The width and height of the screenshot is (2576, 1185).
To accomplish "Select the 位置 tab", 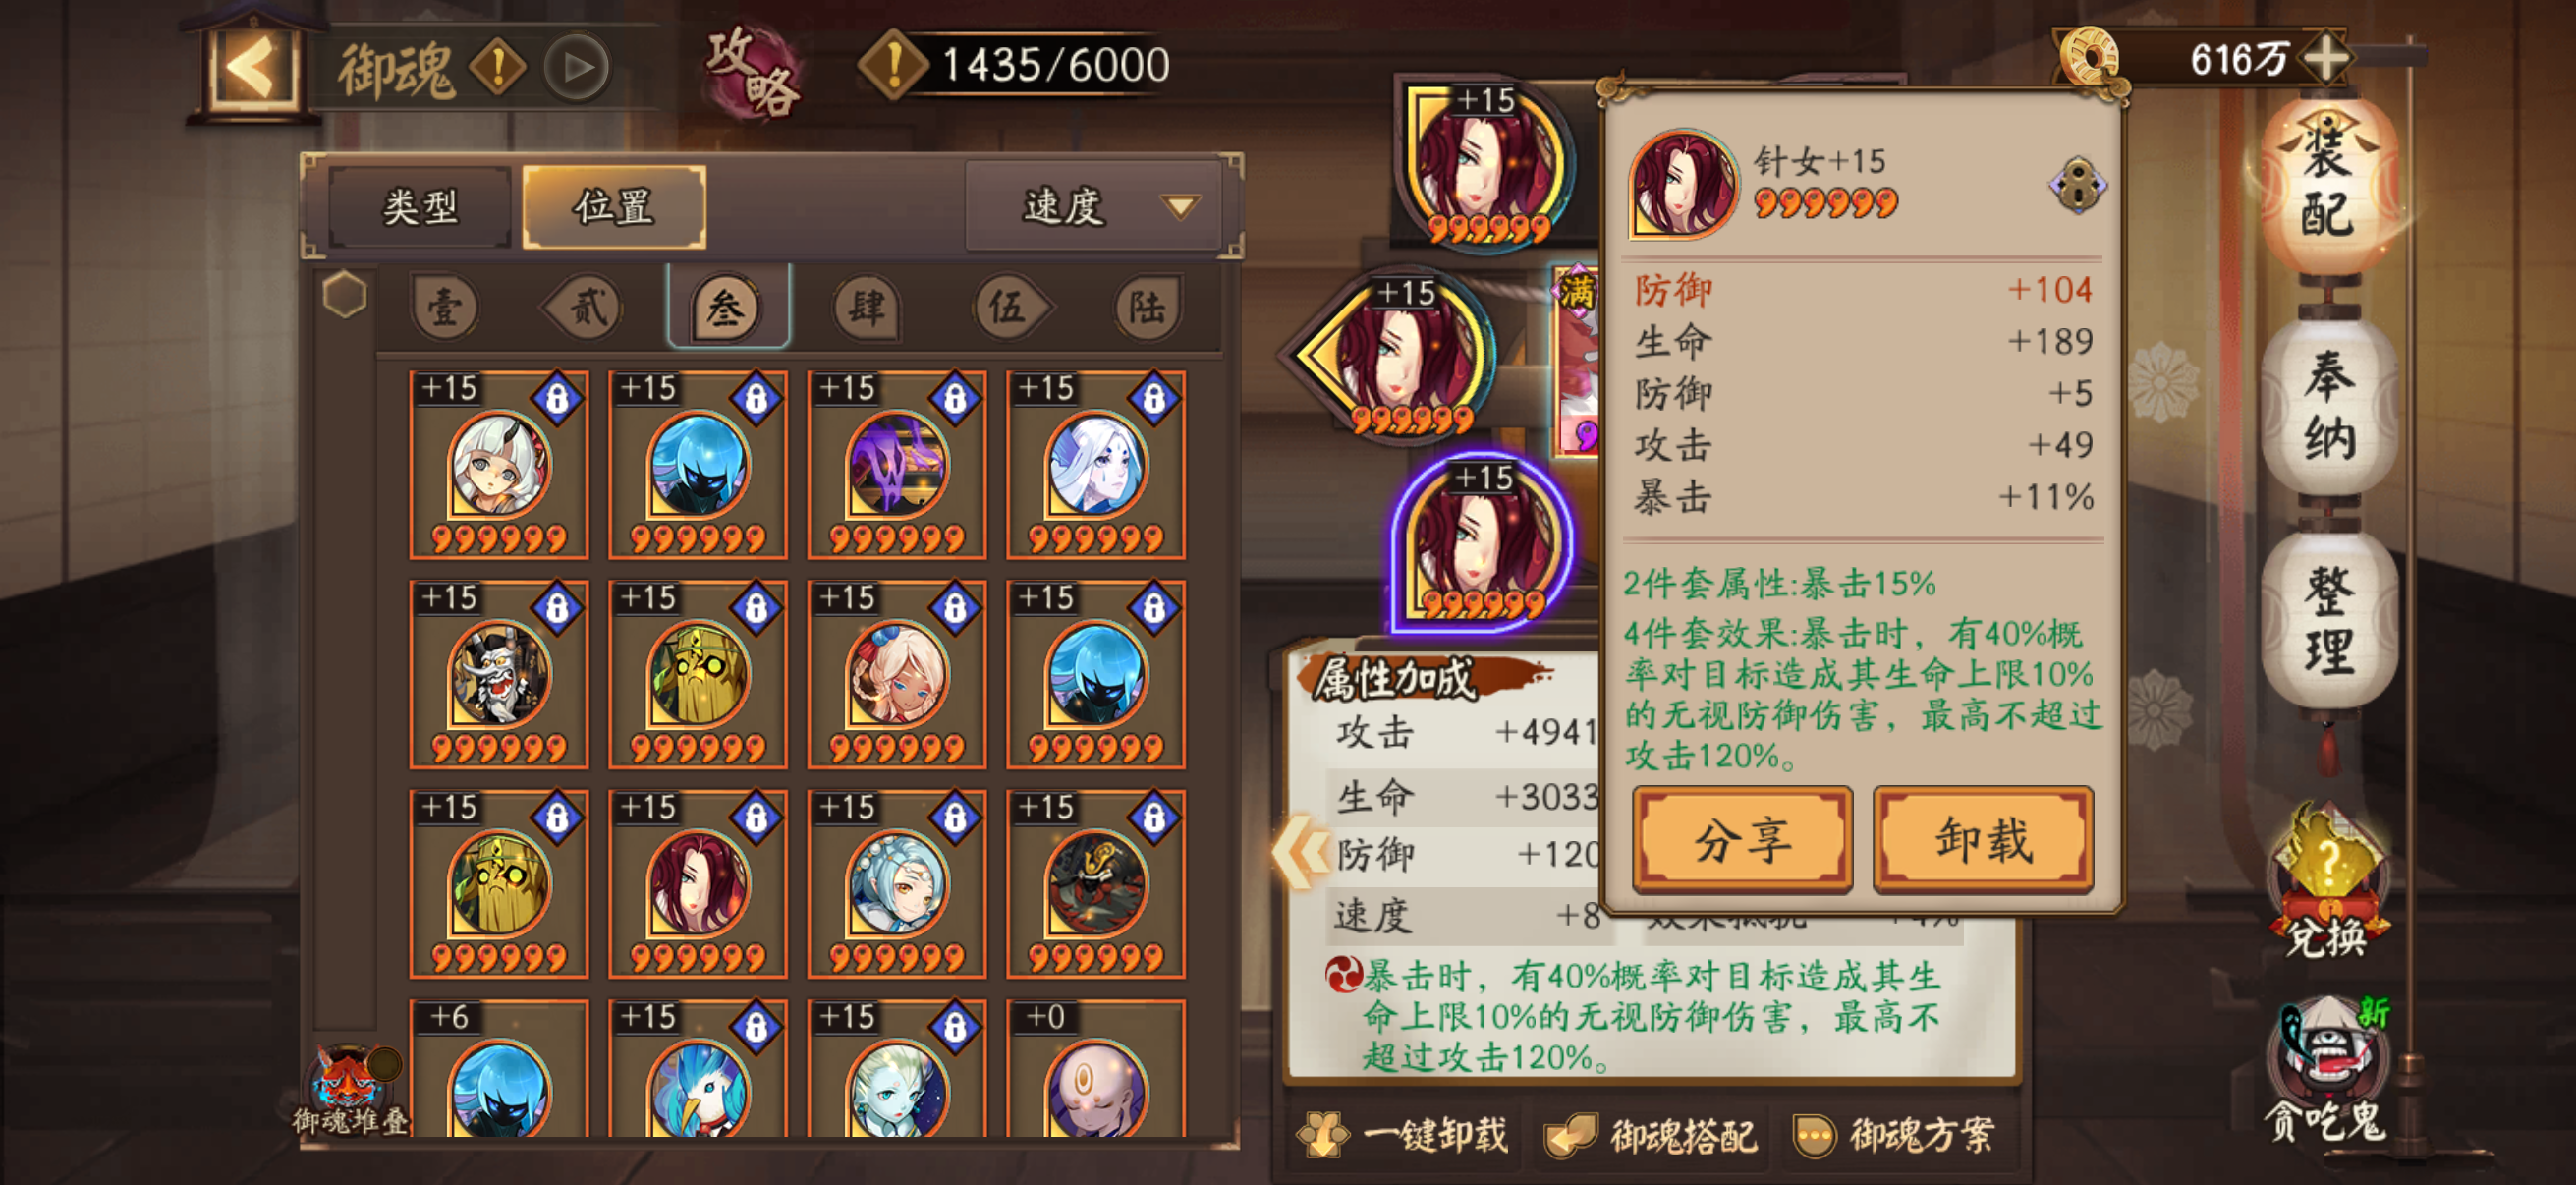I will (614, 207).
